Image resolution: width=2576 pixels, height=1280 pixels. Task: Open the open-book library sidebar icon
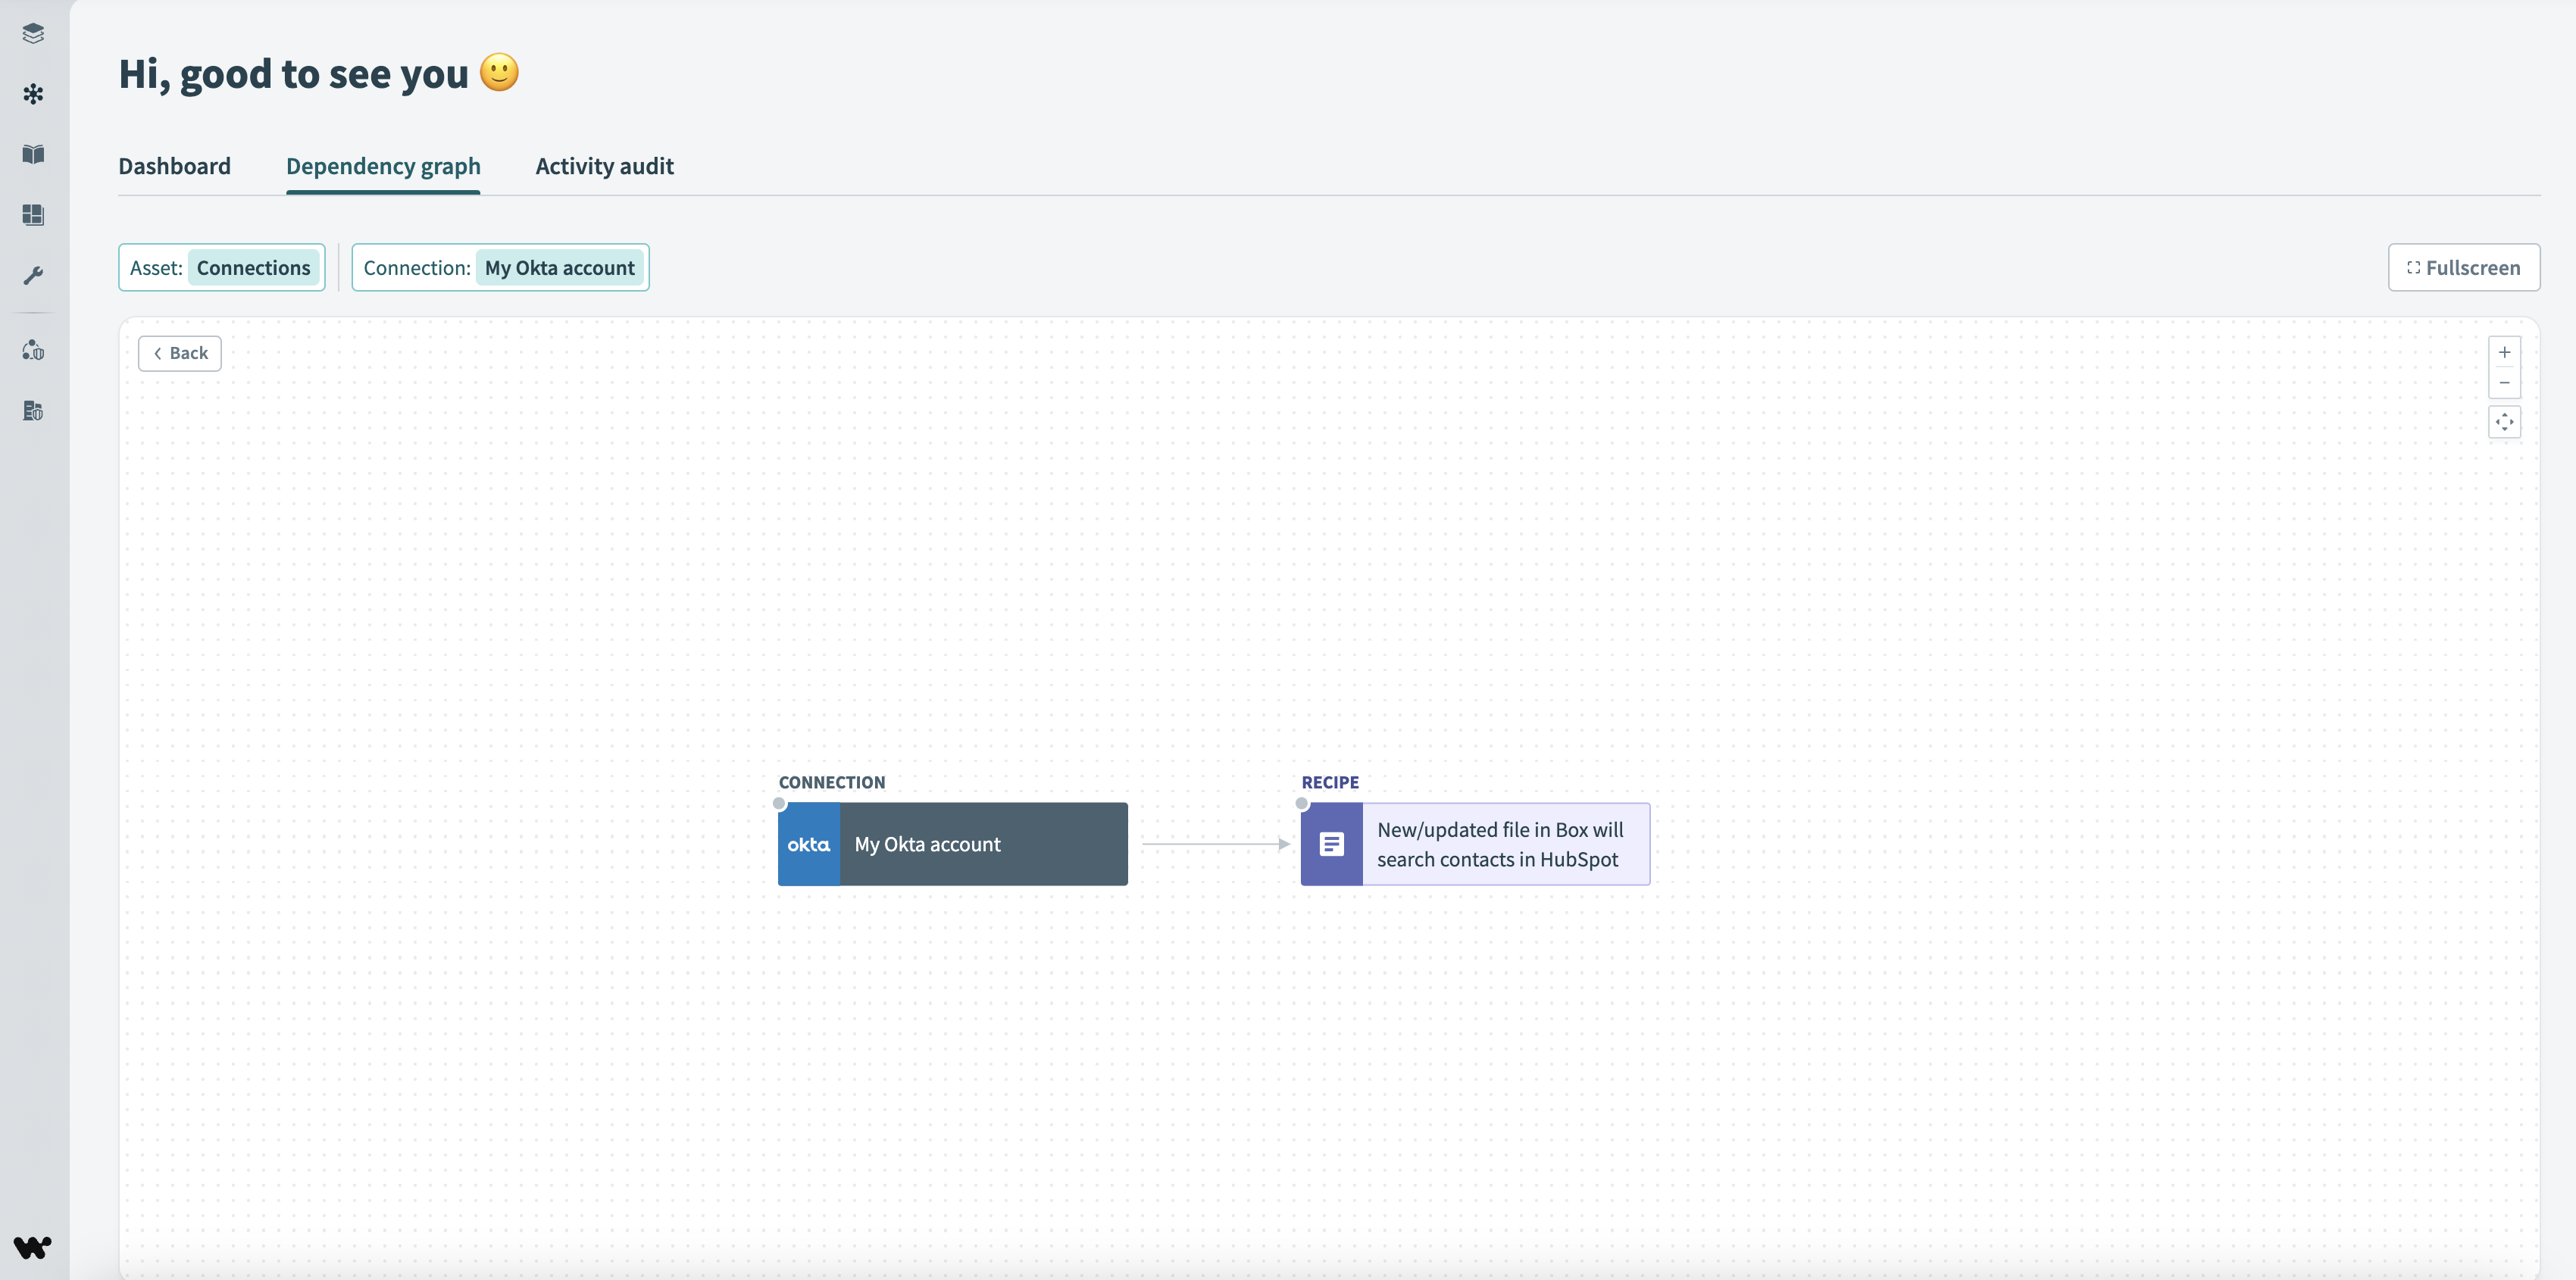coord(33,154)
